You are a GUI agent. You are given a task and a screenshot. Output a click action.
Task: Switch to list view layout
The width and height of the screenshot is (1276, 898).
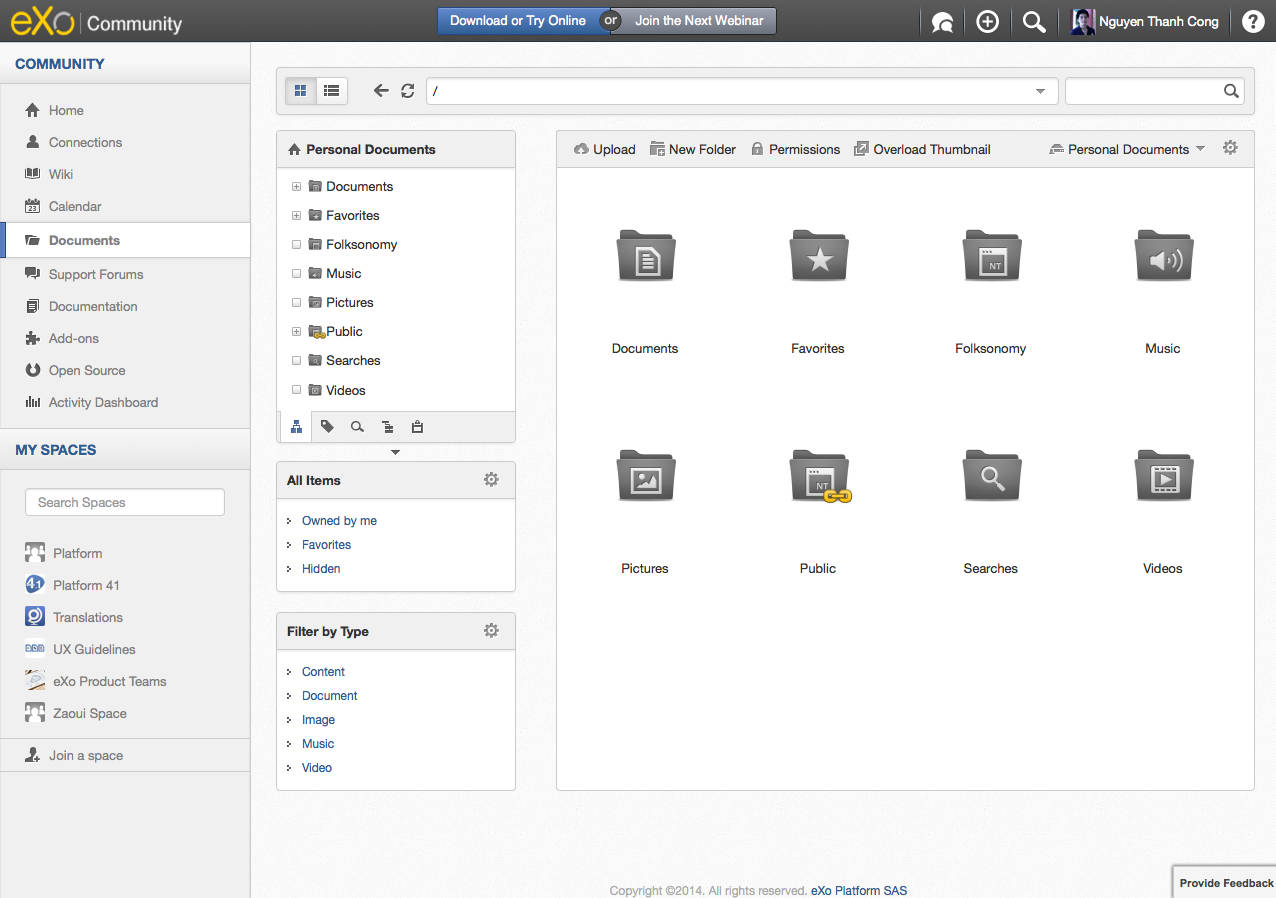click(x=331, y=91)
